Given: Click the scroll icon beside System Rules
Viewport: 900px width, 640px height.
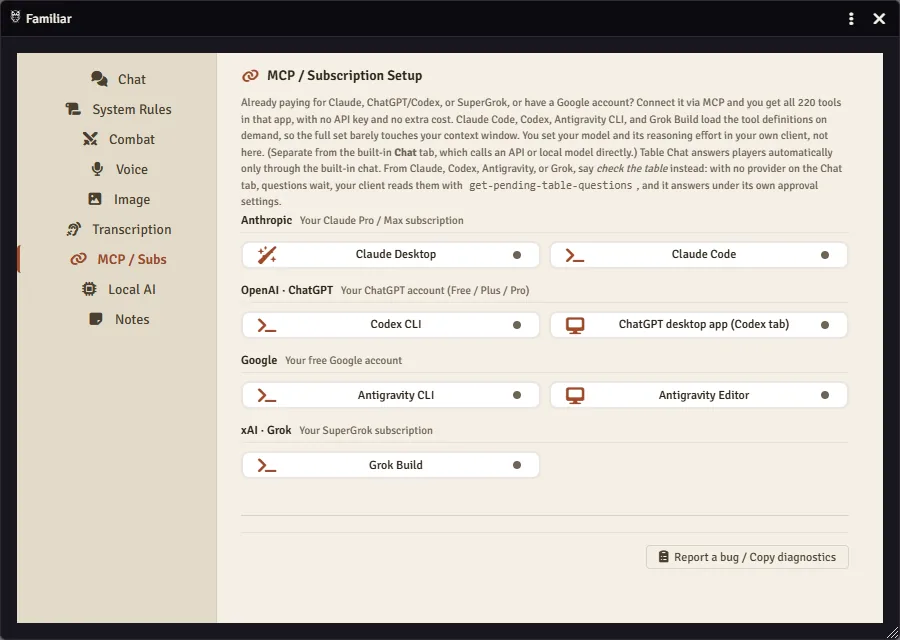Looking at the screenshot, I should [73, 109].
